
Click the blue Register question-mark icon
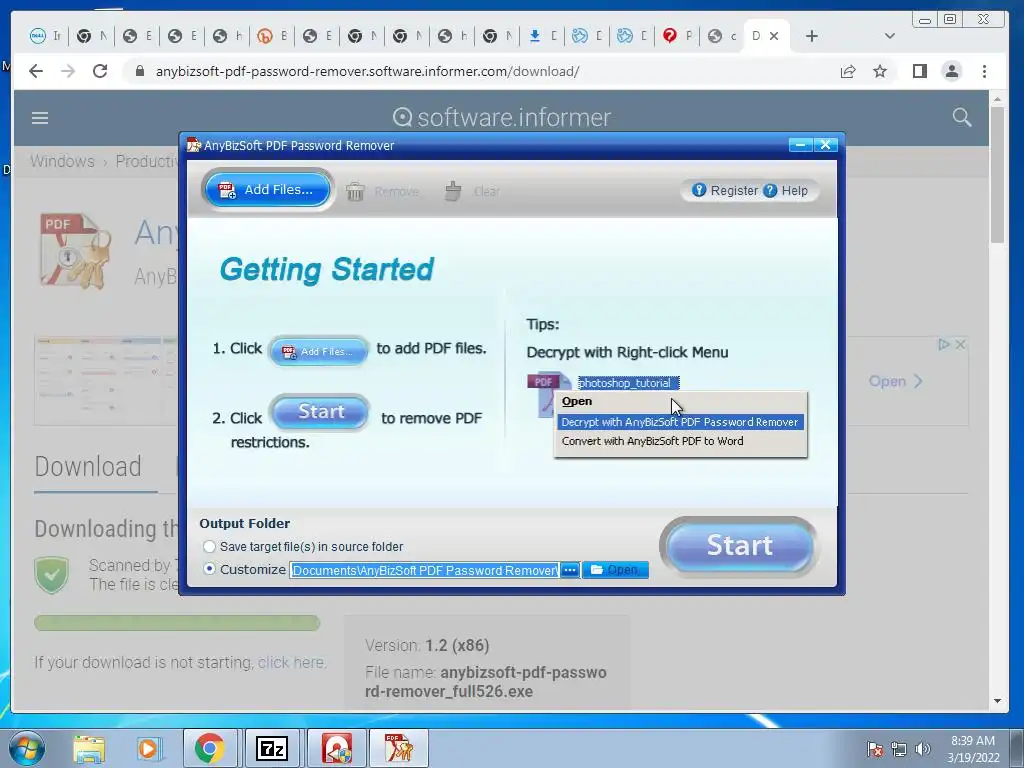pyautogui.click(x=699, y=190)
